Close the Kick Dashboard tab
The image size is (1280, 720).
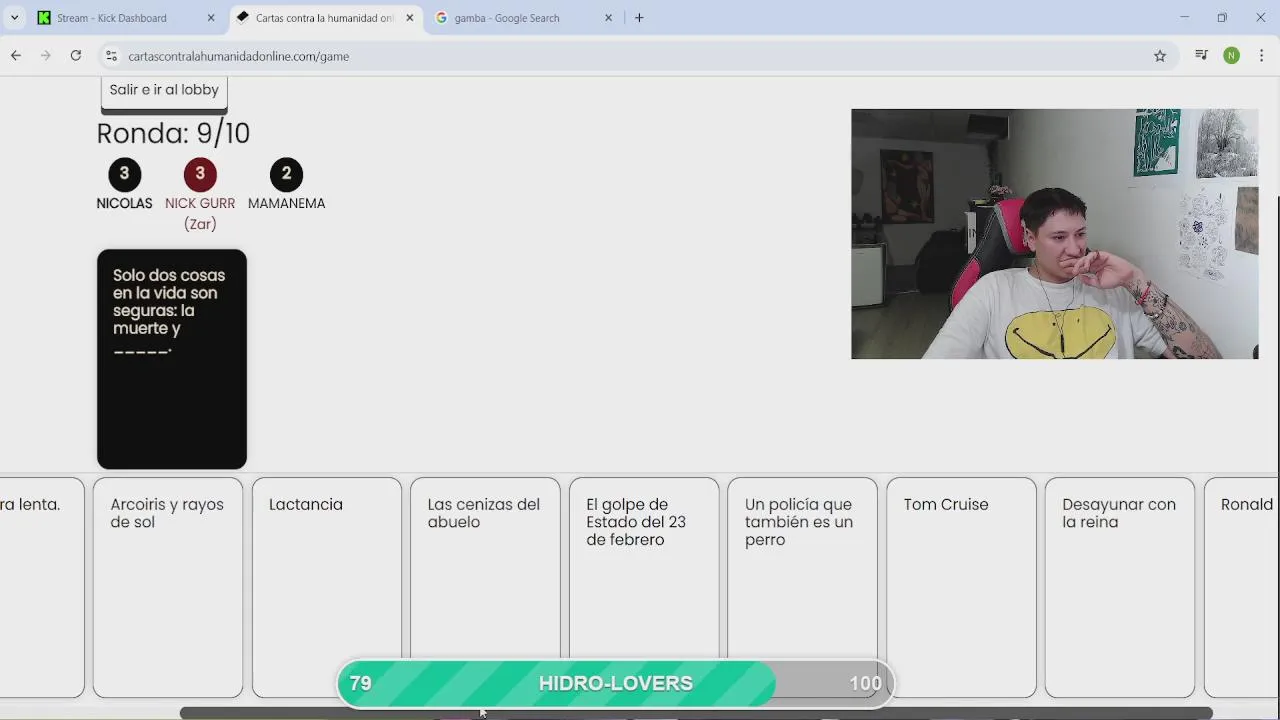point(211,17)
